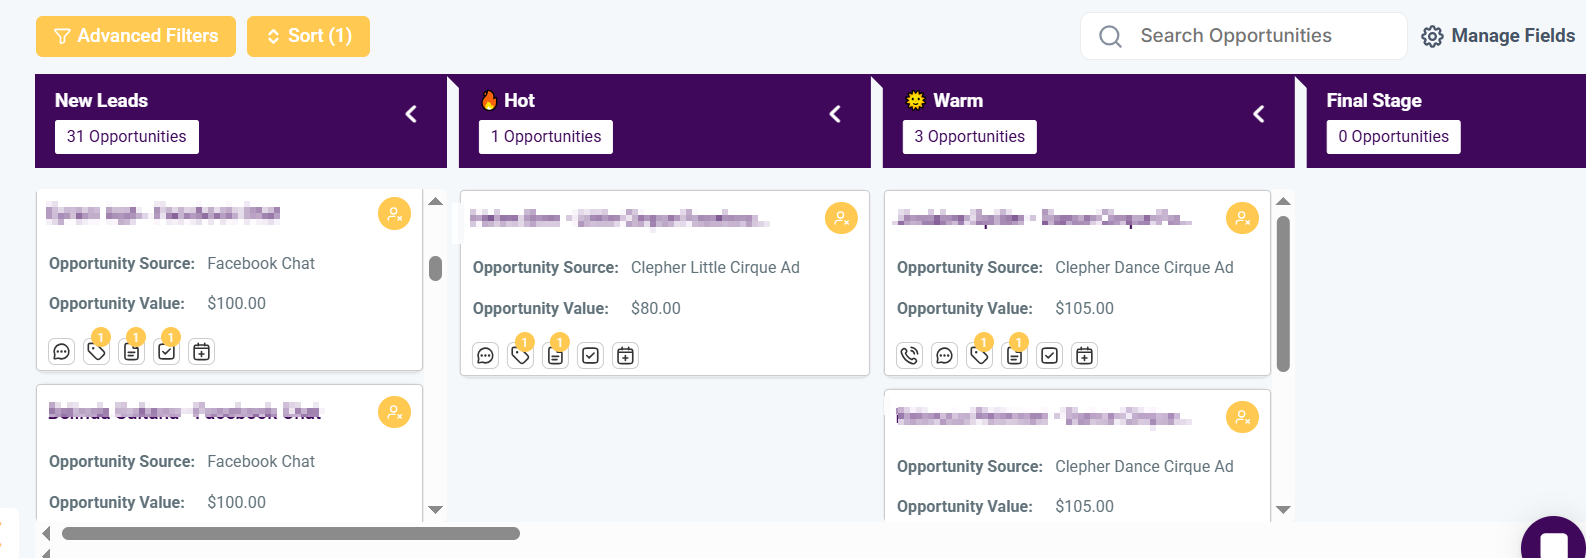Click the calendar appointment icon on the first Warm card
Viewport: 1586px width, 558px height.
pos(1084,356)
